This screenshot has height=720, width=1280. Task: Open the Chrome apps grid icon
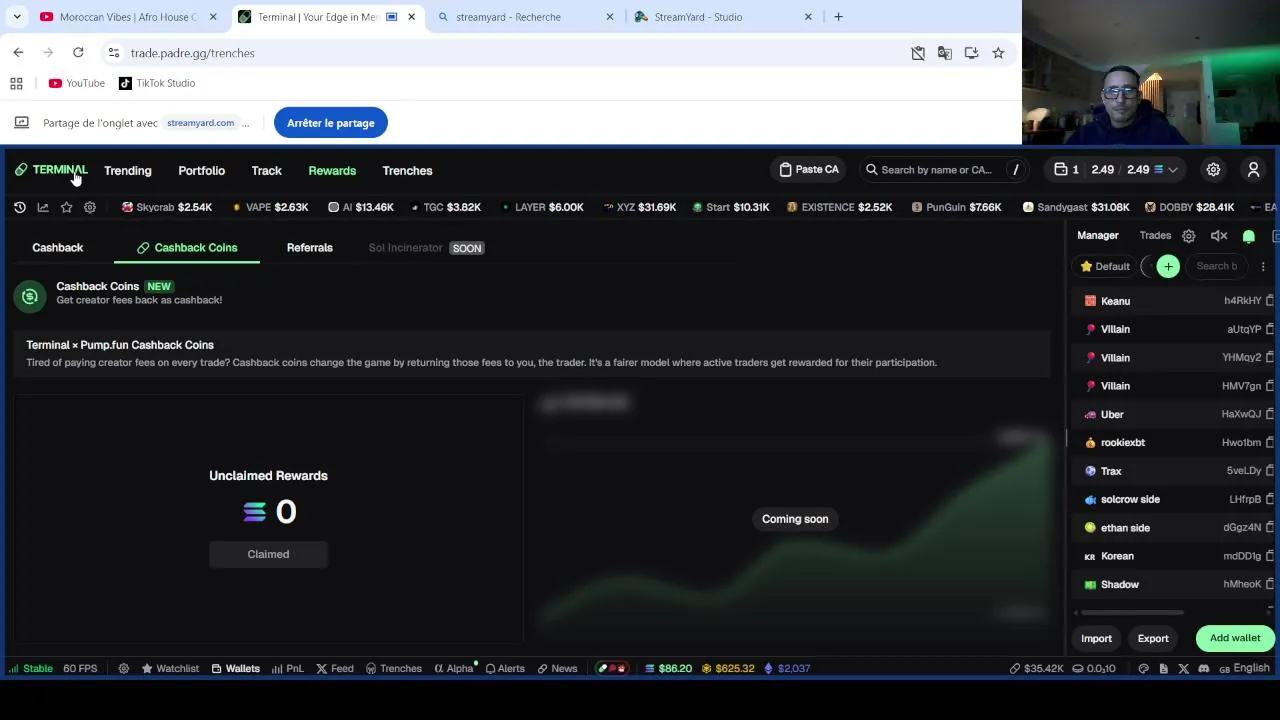click(x=16, y=83)
